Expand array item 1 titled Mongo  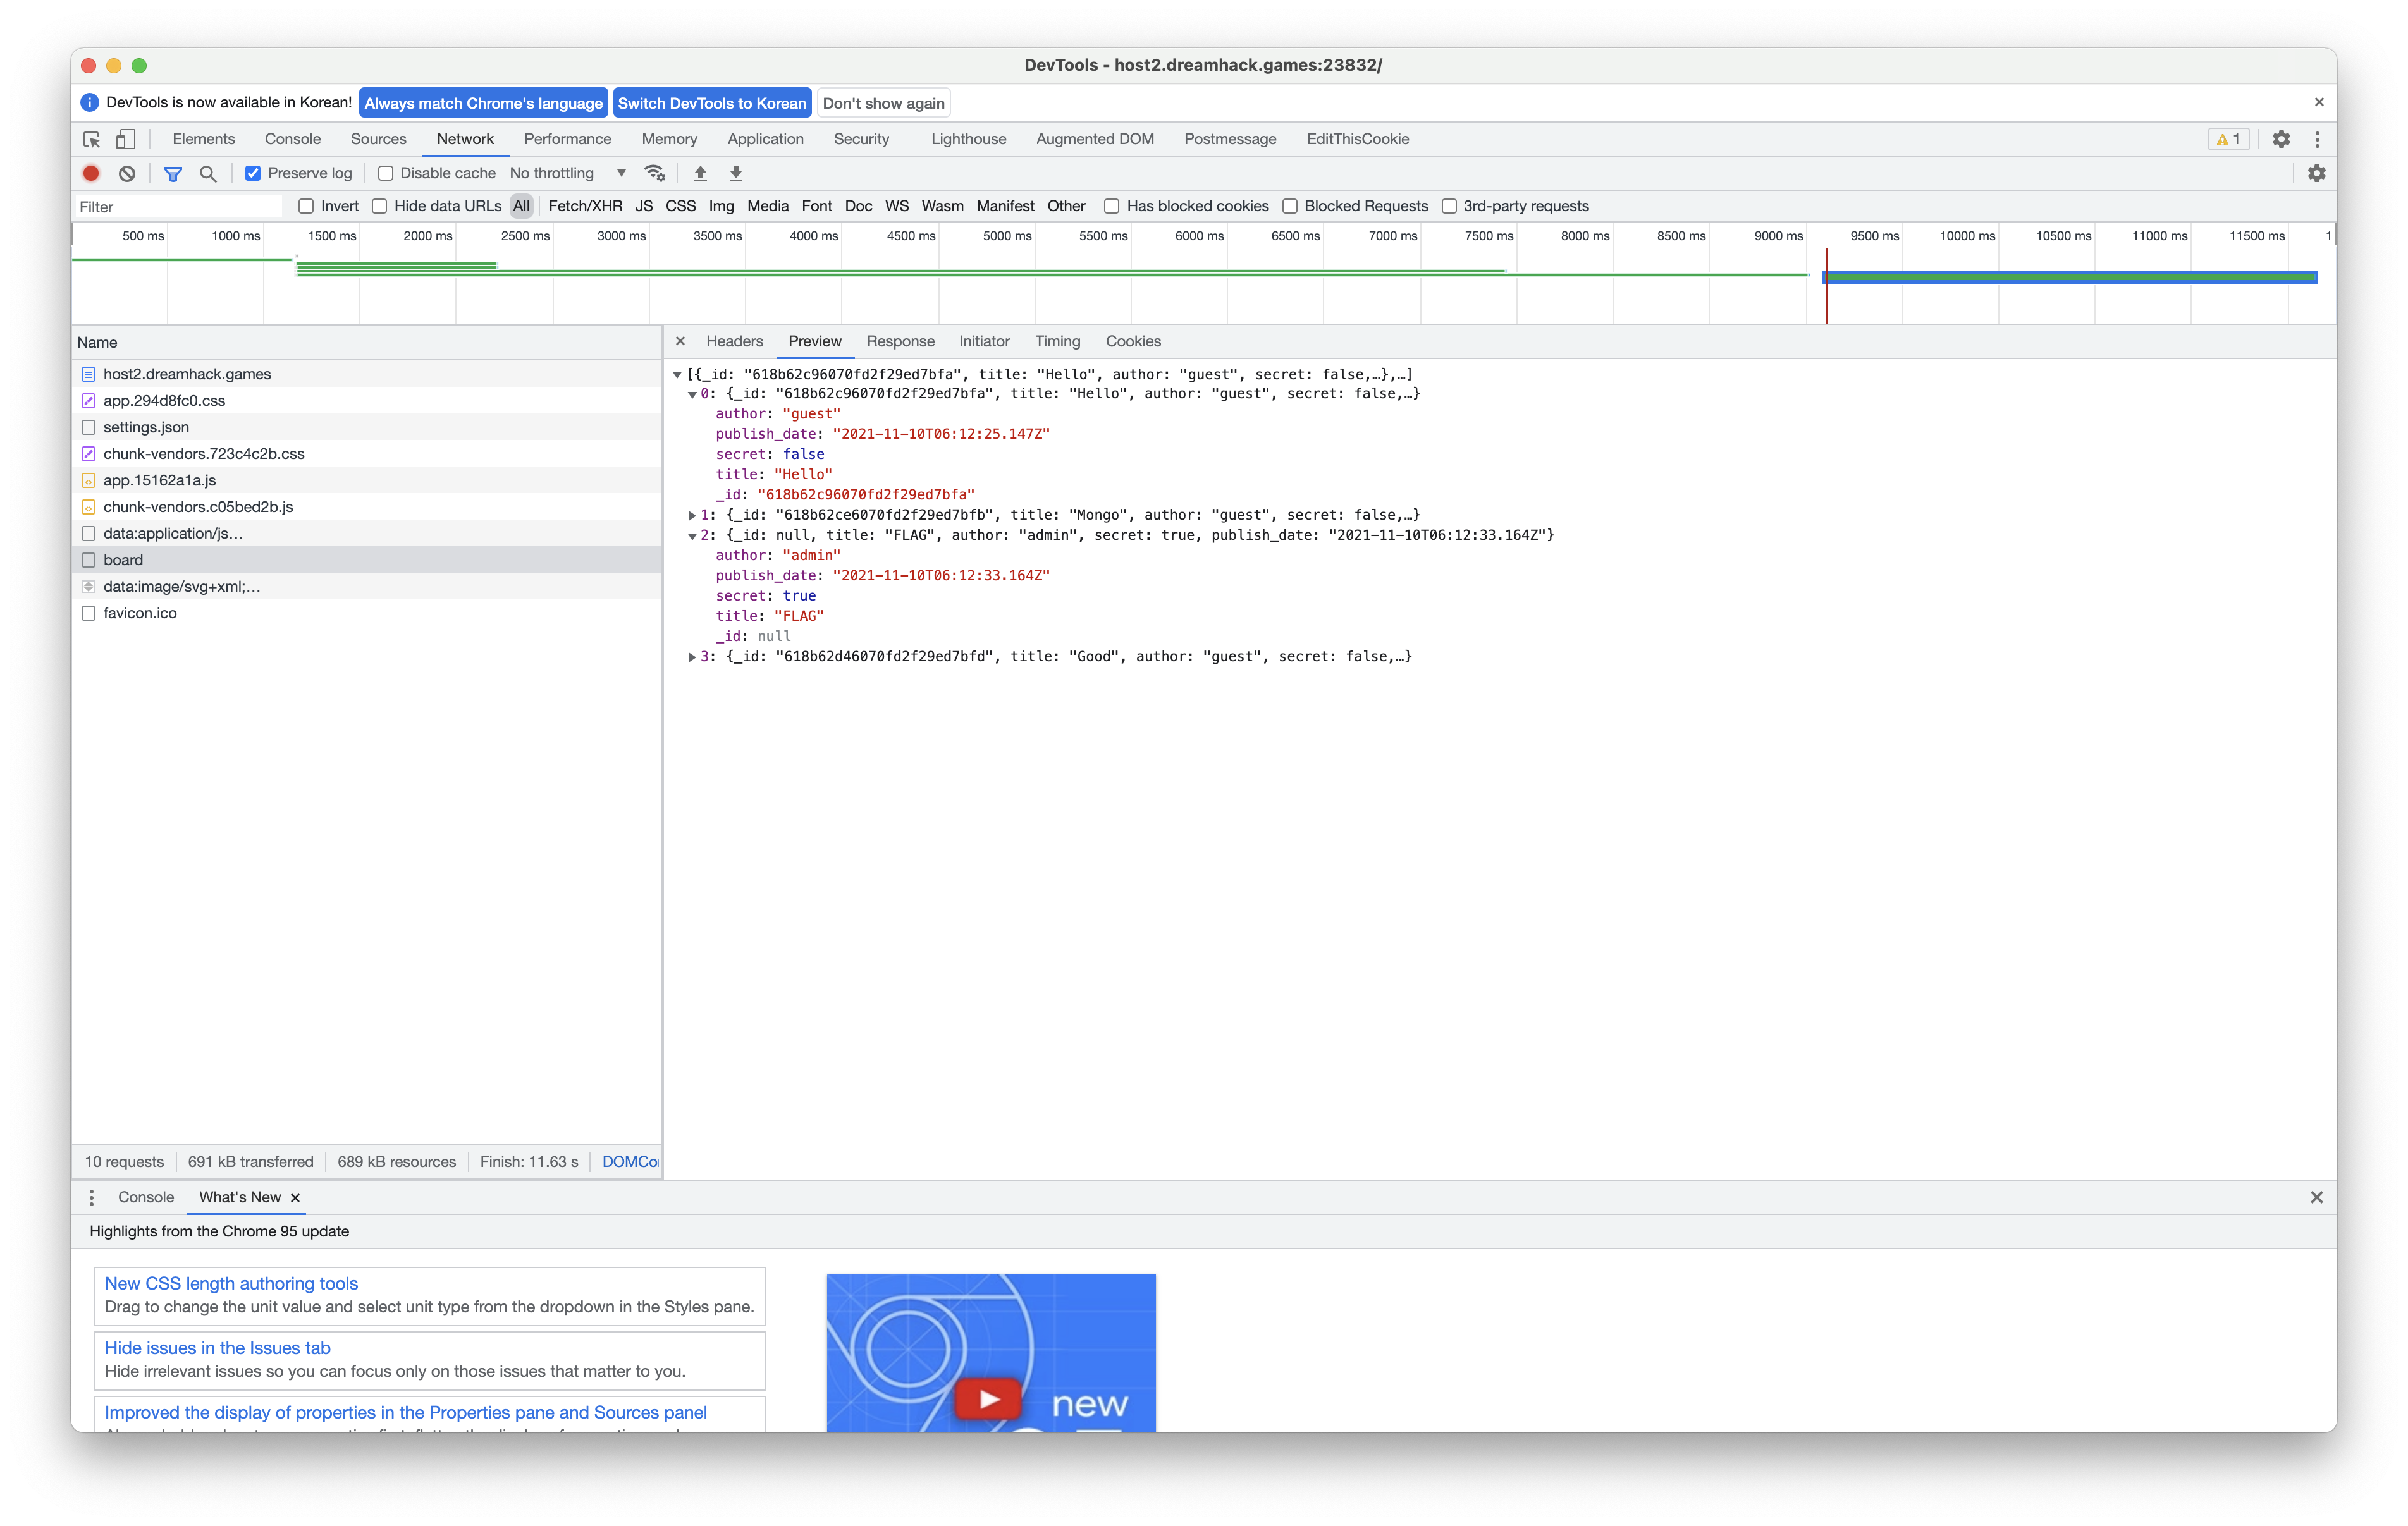[692, 515]
